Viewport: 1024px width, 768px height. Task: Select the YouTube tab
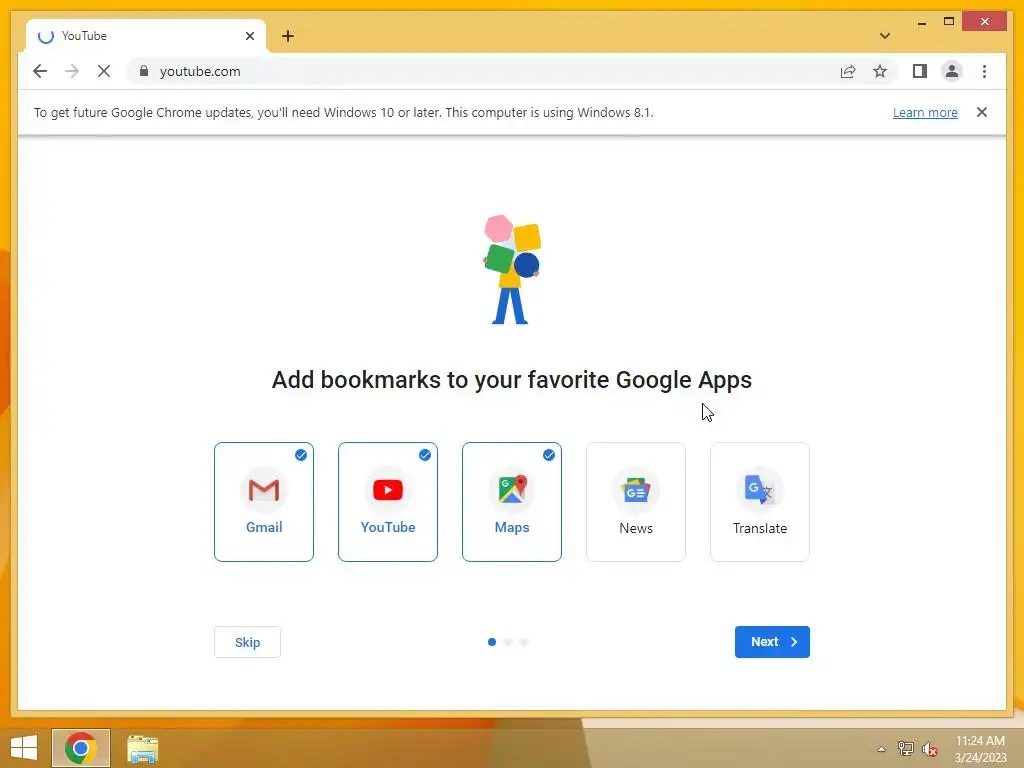coord(146,36)
